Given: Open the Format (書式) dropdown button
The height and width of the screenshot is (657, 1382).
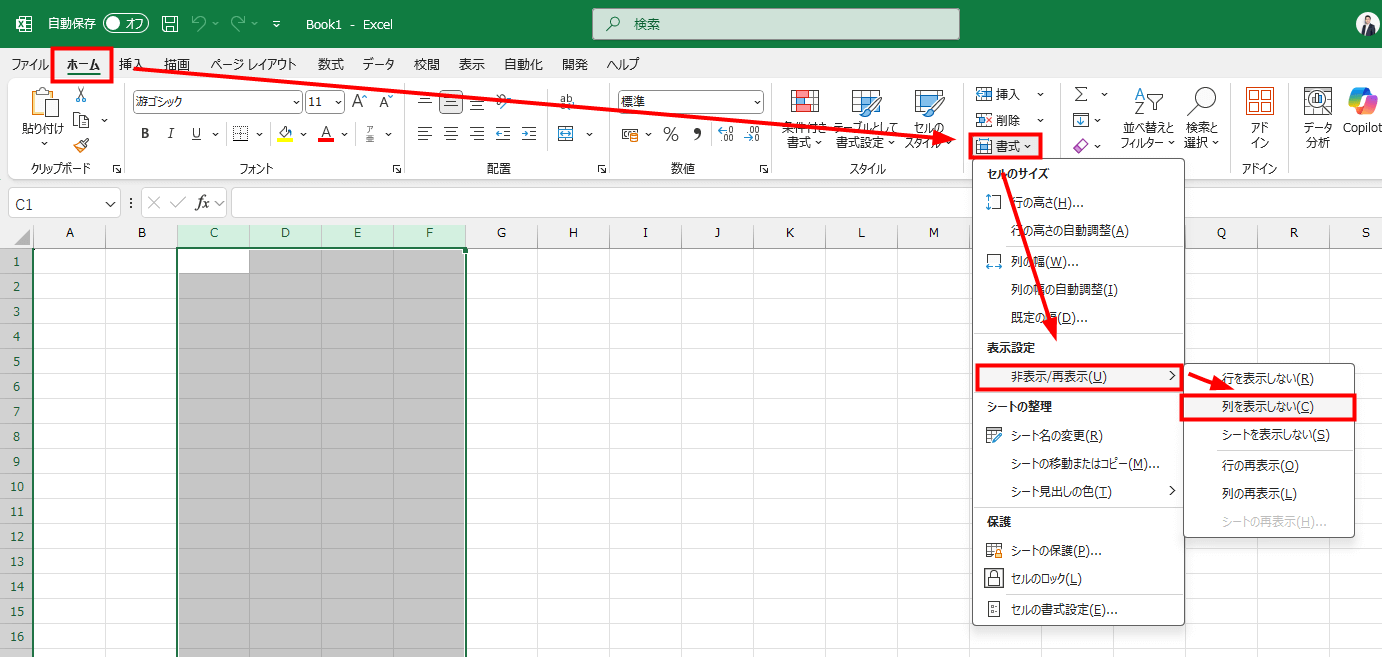Looking at the screenshot, I should coord(1005,146).
